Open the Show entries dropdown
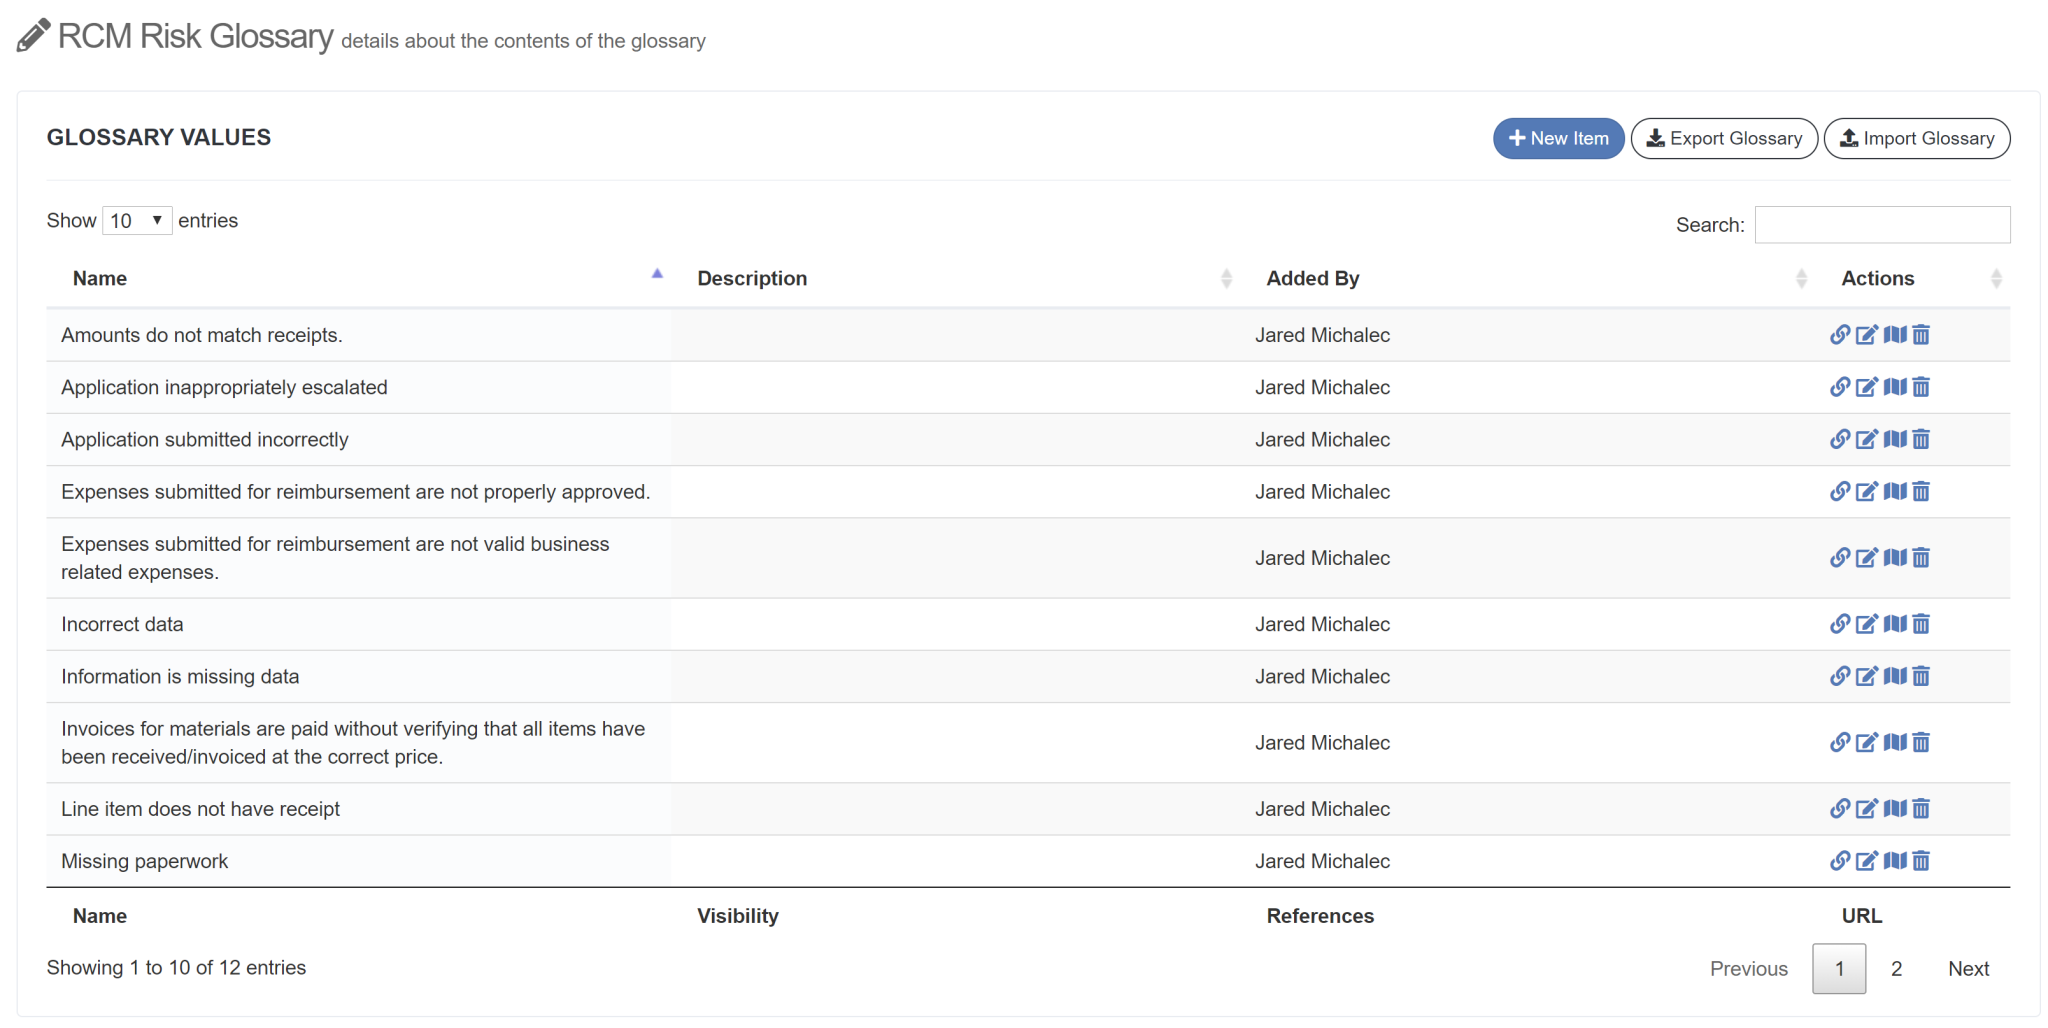This screenshot has height=1028, width=2048. tap(137, 220)
